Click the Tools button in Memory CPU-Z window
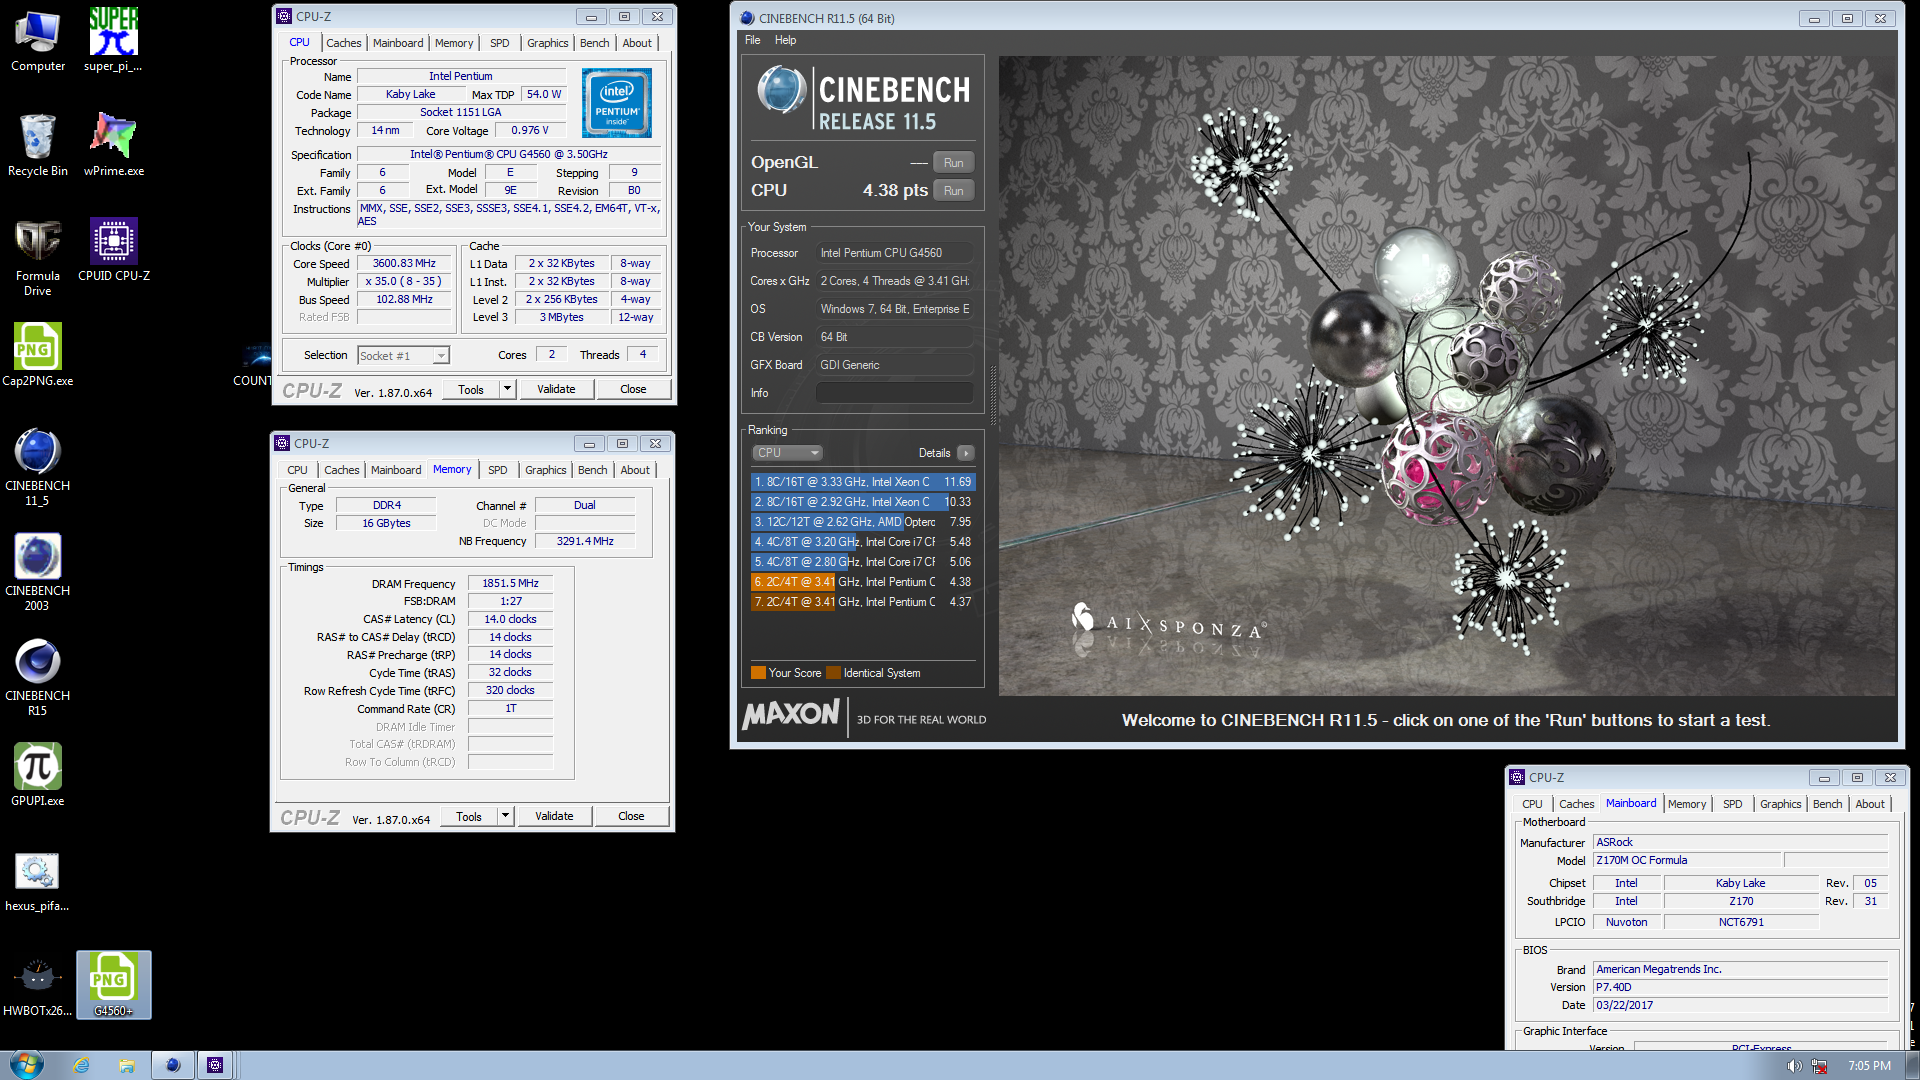This screenshot has width=1920, height=1080. 469,816
